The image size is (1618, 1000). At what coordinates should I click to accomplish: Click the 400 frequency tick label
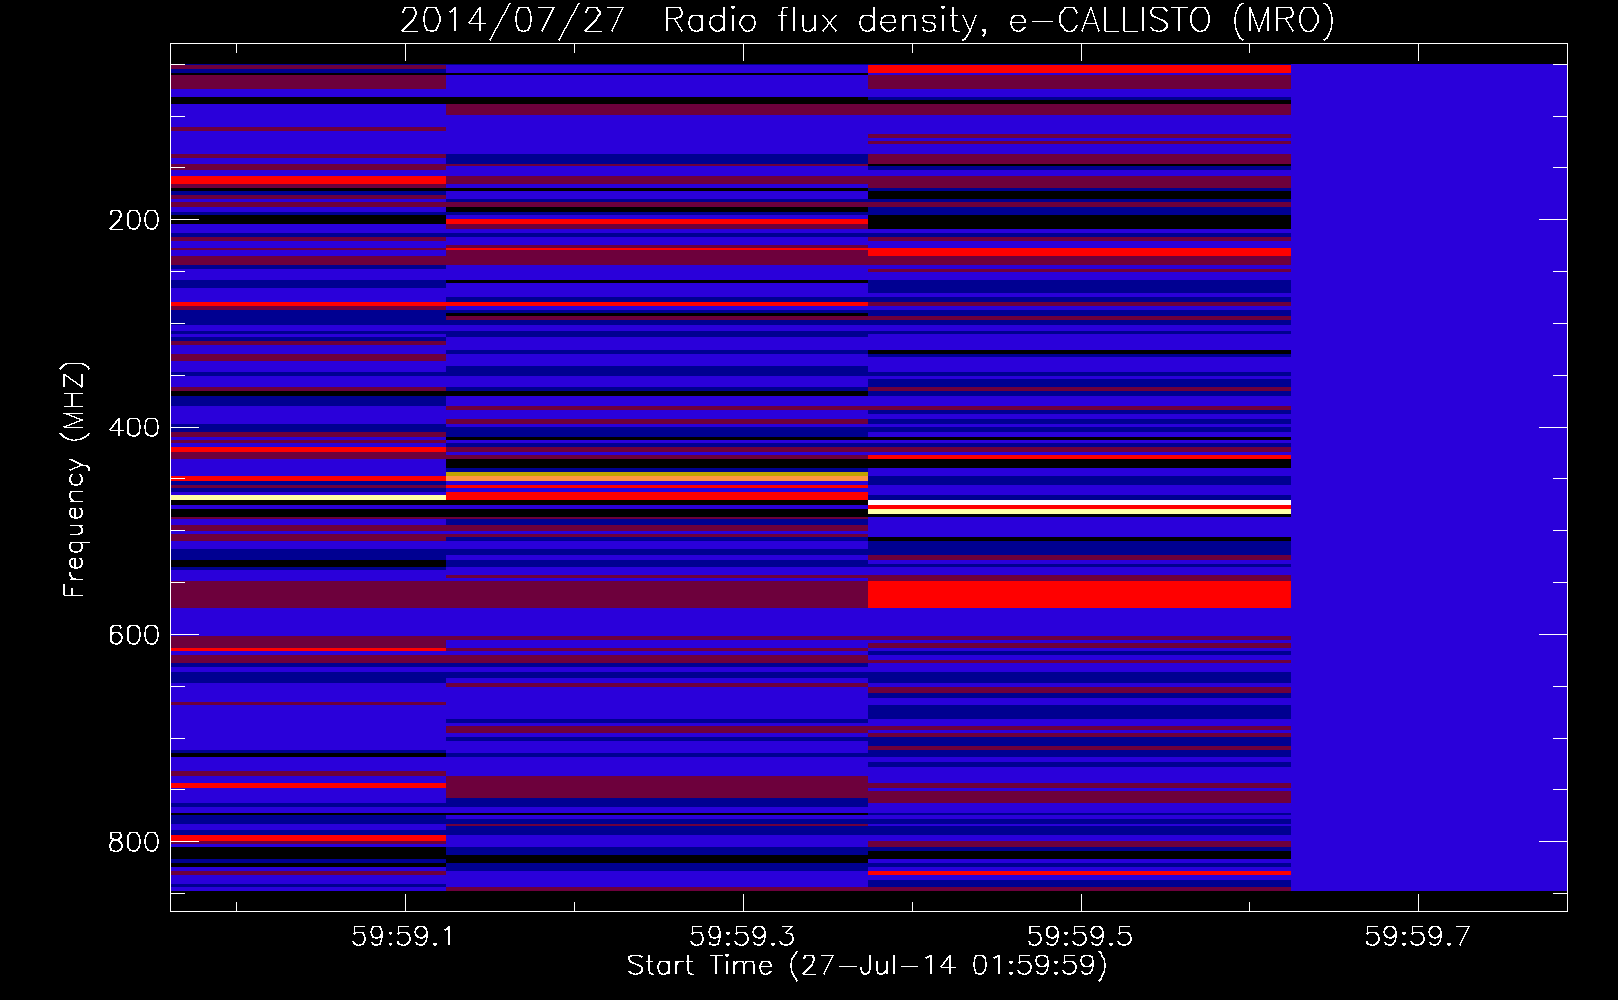[x=134, y=428]
